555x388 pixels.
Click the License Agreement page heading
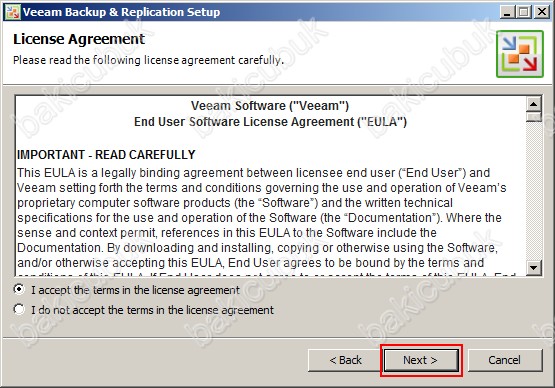[x=79, y=39]
